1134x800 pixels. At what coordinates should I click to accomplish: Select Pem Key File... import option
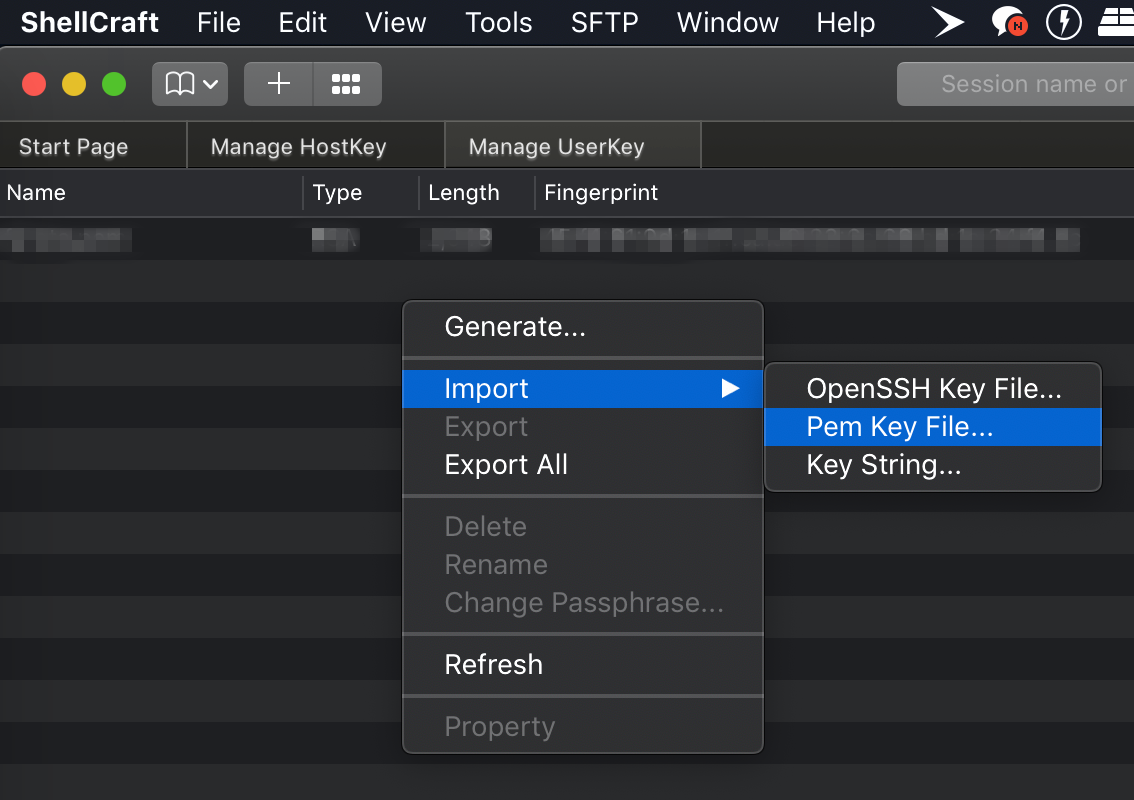[x=933, y=427]
